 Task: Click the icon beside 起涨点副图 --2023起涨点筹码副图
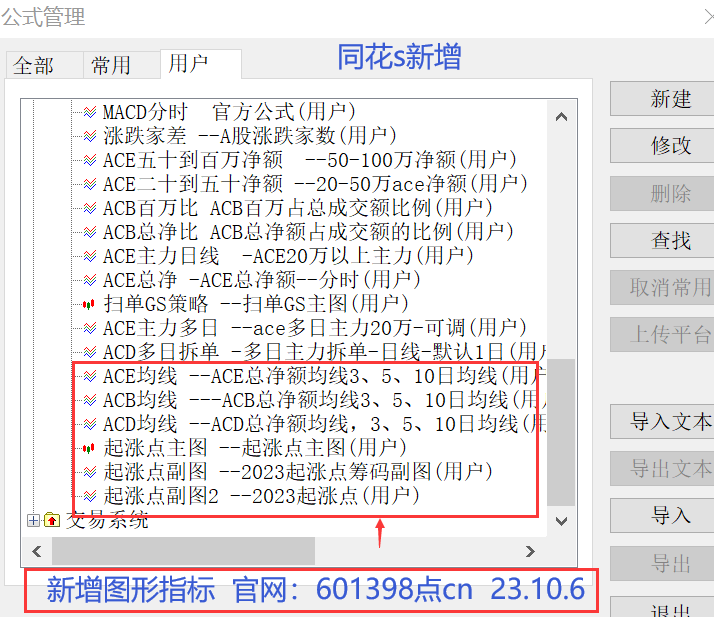pyautogui.click(x=90, y=472)
